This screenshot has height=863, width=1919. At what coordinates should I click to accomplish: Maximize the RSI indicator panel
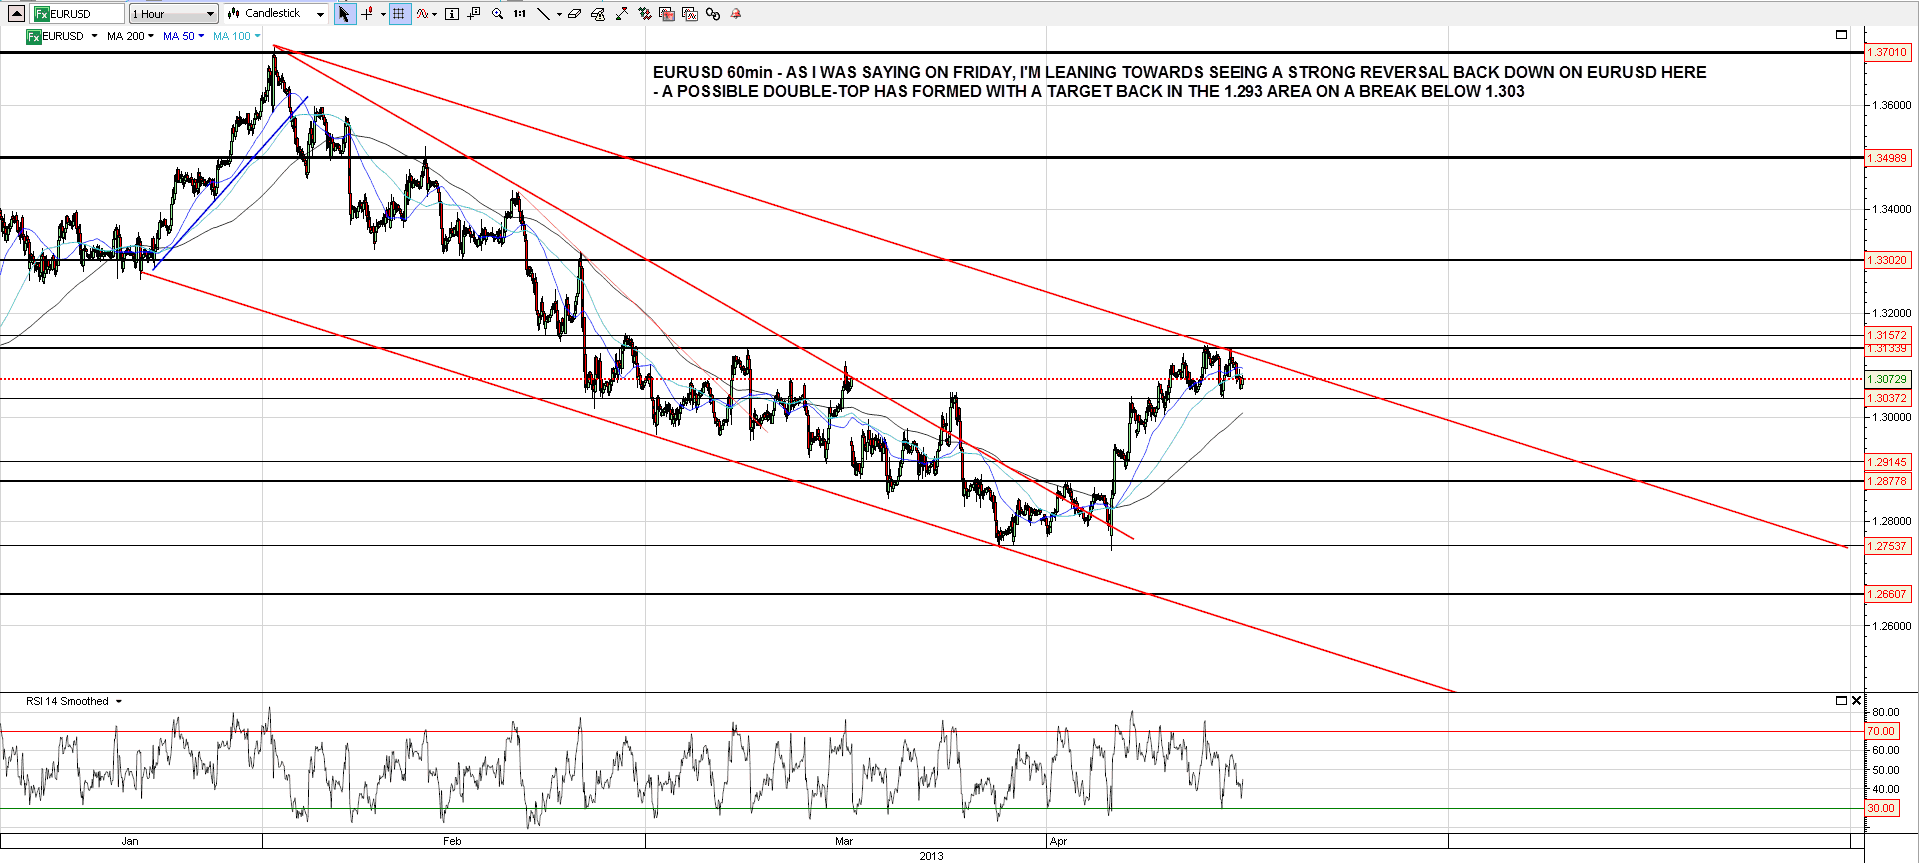[x=1841, y=701]
